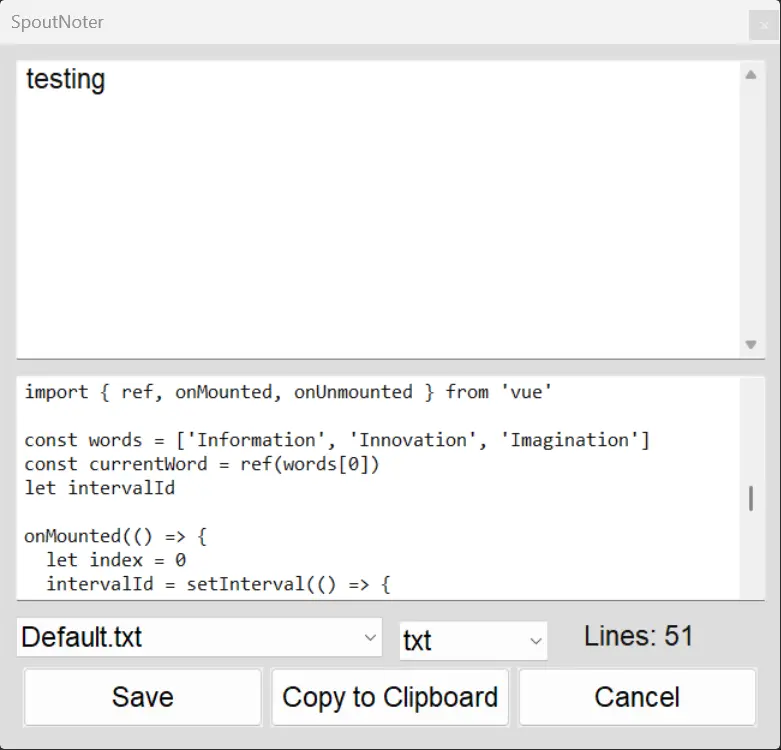
Task: Open the txt file type dropdown
Action: tap(473, 640)
